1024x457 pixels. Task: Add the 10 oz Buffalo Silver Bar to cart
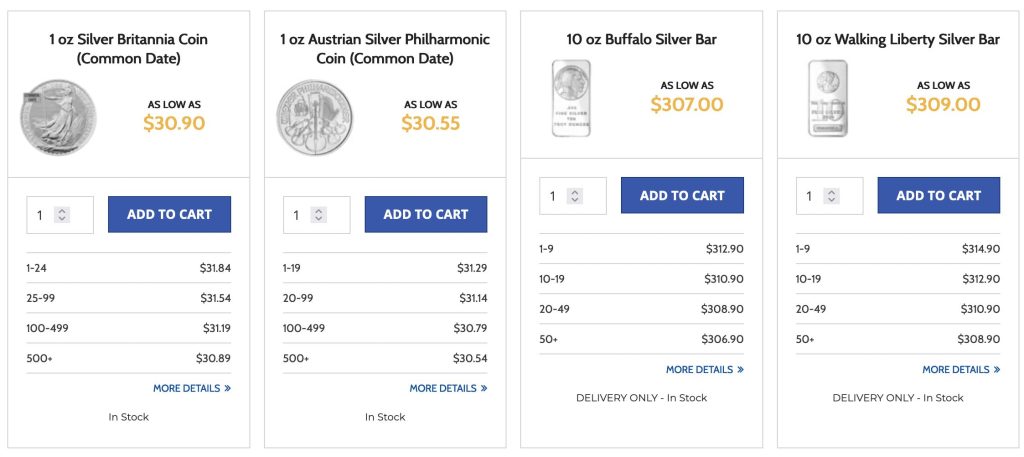(x=682, y=195)
